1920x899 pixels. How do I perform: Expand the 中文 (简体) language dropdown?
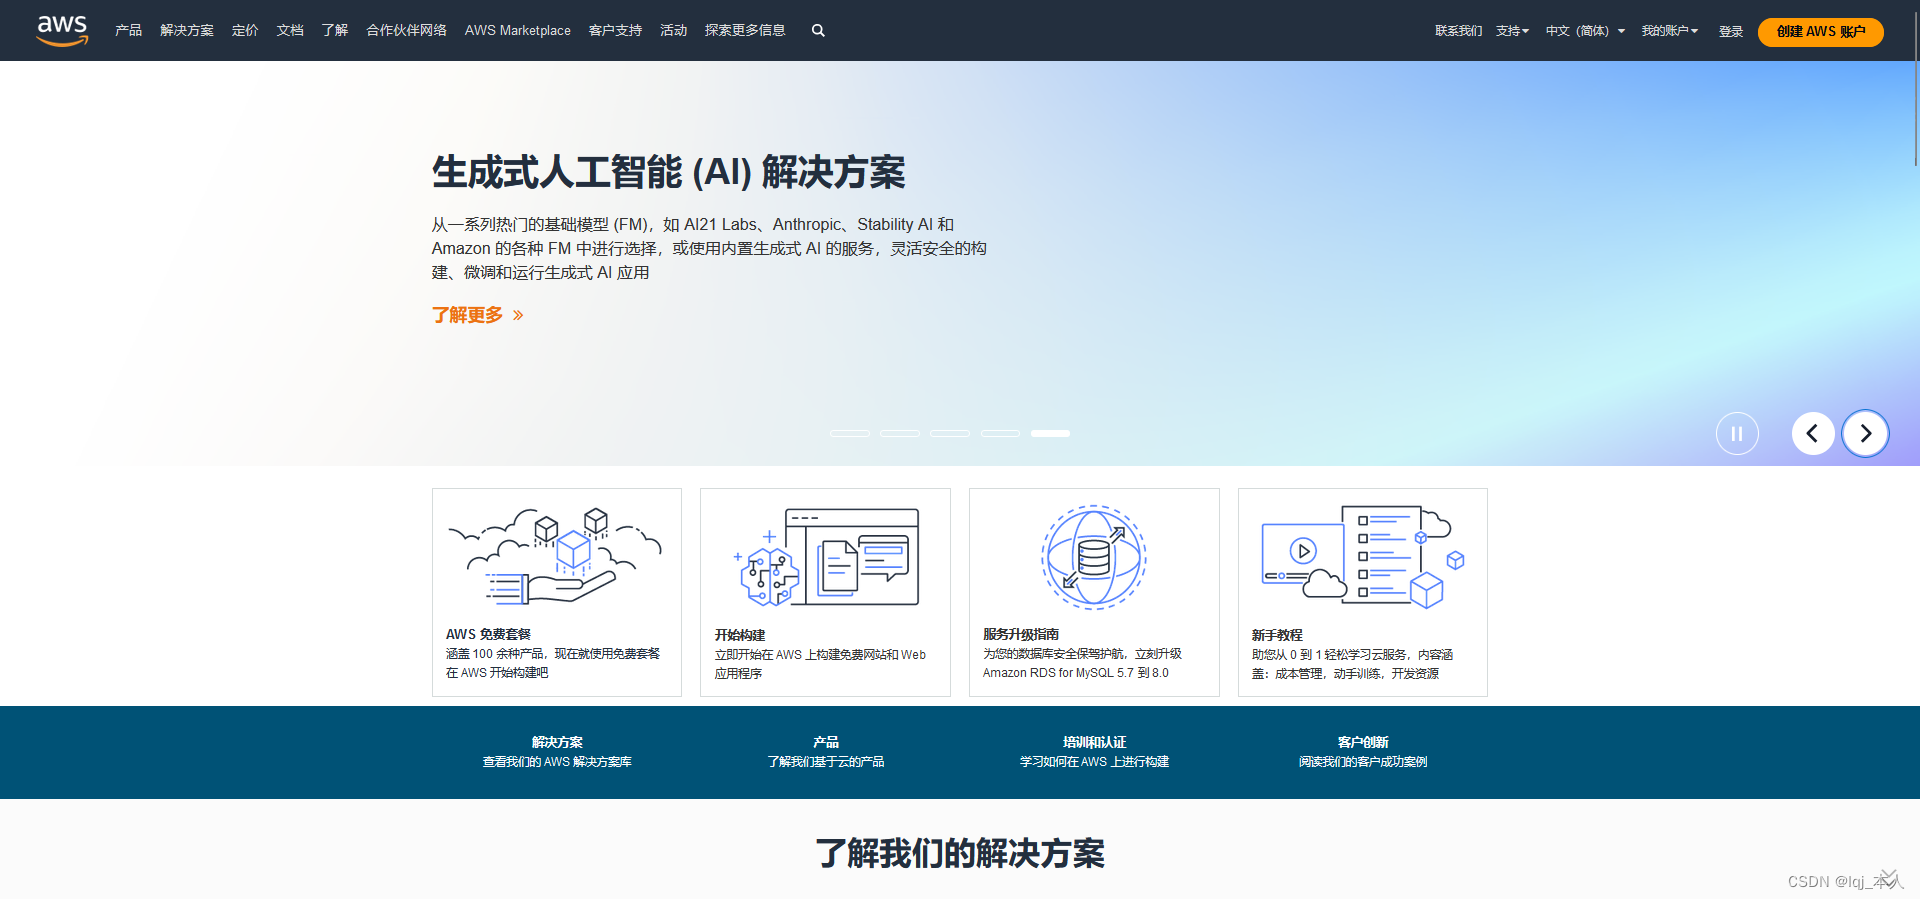(1585, 31)
